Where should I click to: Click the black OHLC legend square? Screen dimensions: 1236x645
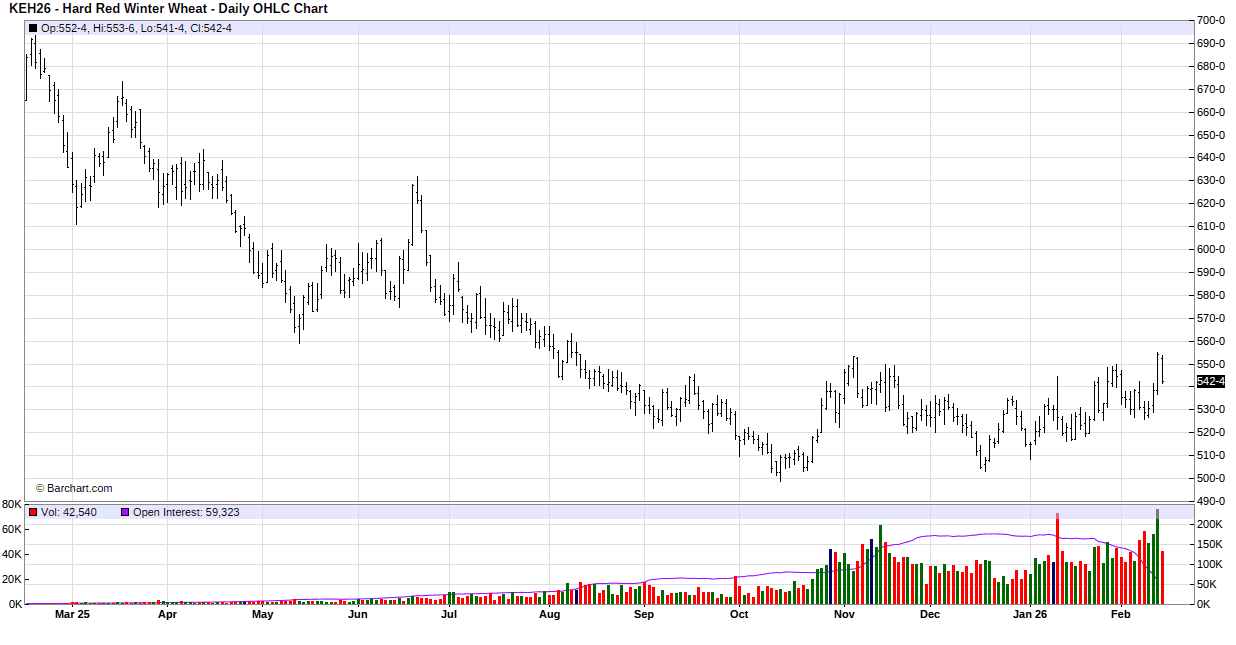click(33, 28)
